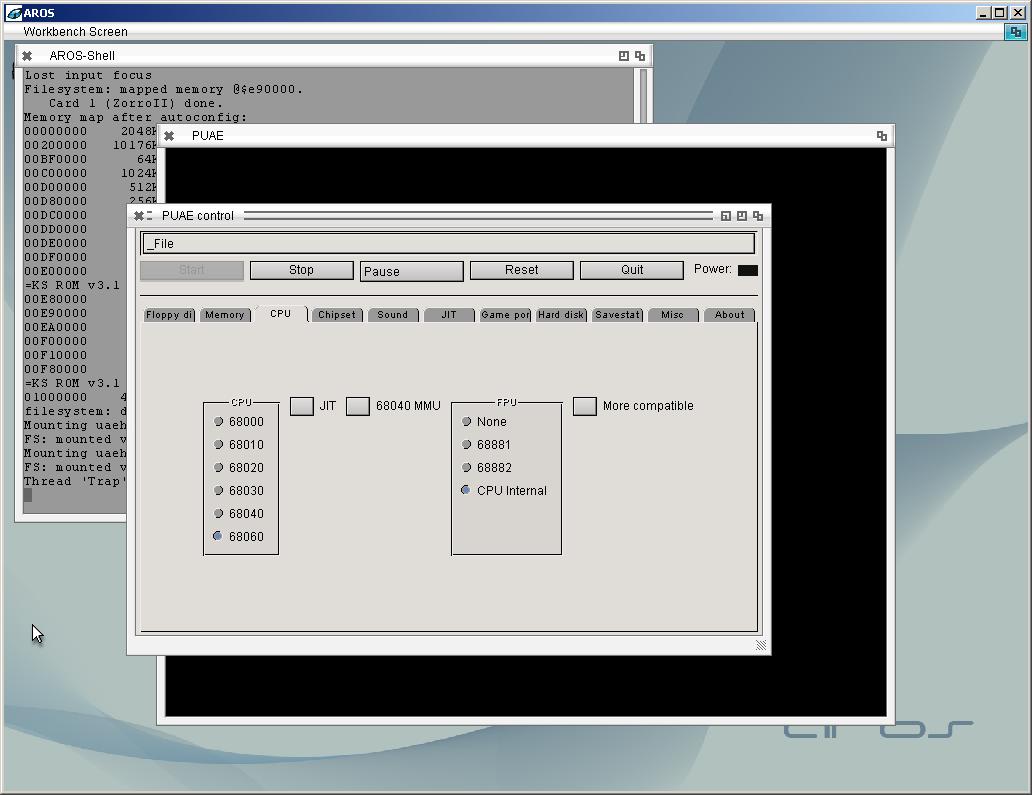The image size is (1032, 795).
Task: Click the resize handle of PUAE control window
Action: click(761, 645)
